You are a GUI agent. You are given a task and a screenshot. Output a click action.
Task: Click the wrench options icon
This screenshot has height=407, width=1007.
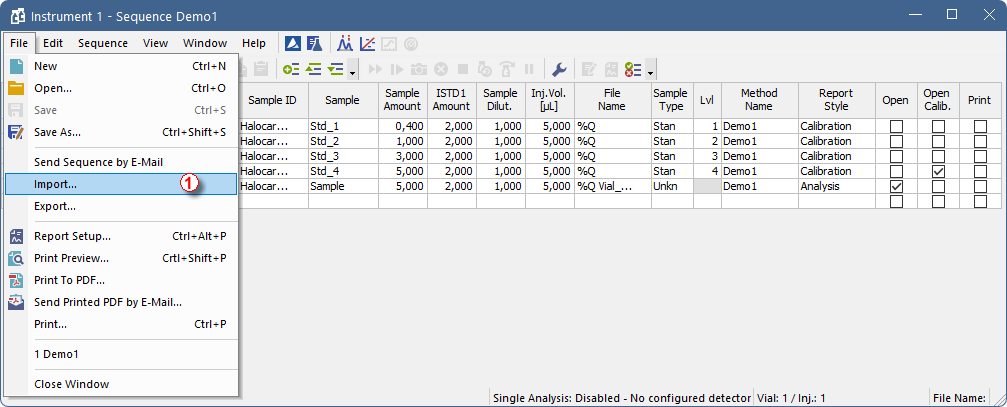point(560,69)
